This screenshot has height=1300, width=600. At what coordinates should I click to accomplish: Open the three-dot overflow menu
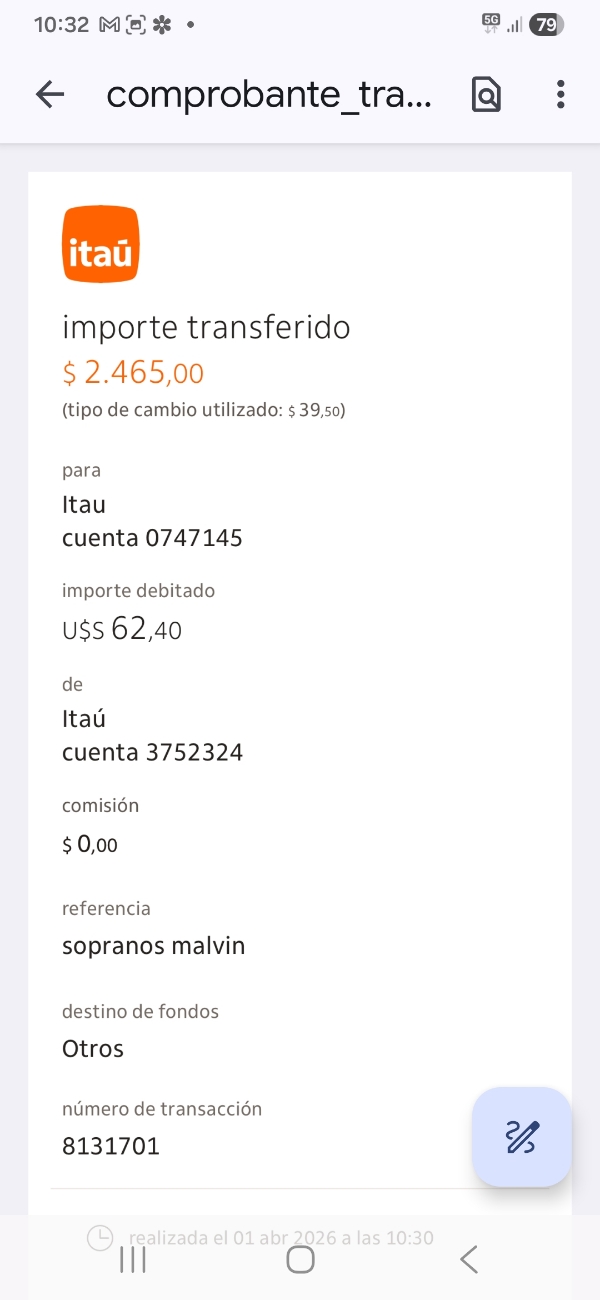click(x=560, y=95)
